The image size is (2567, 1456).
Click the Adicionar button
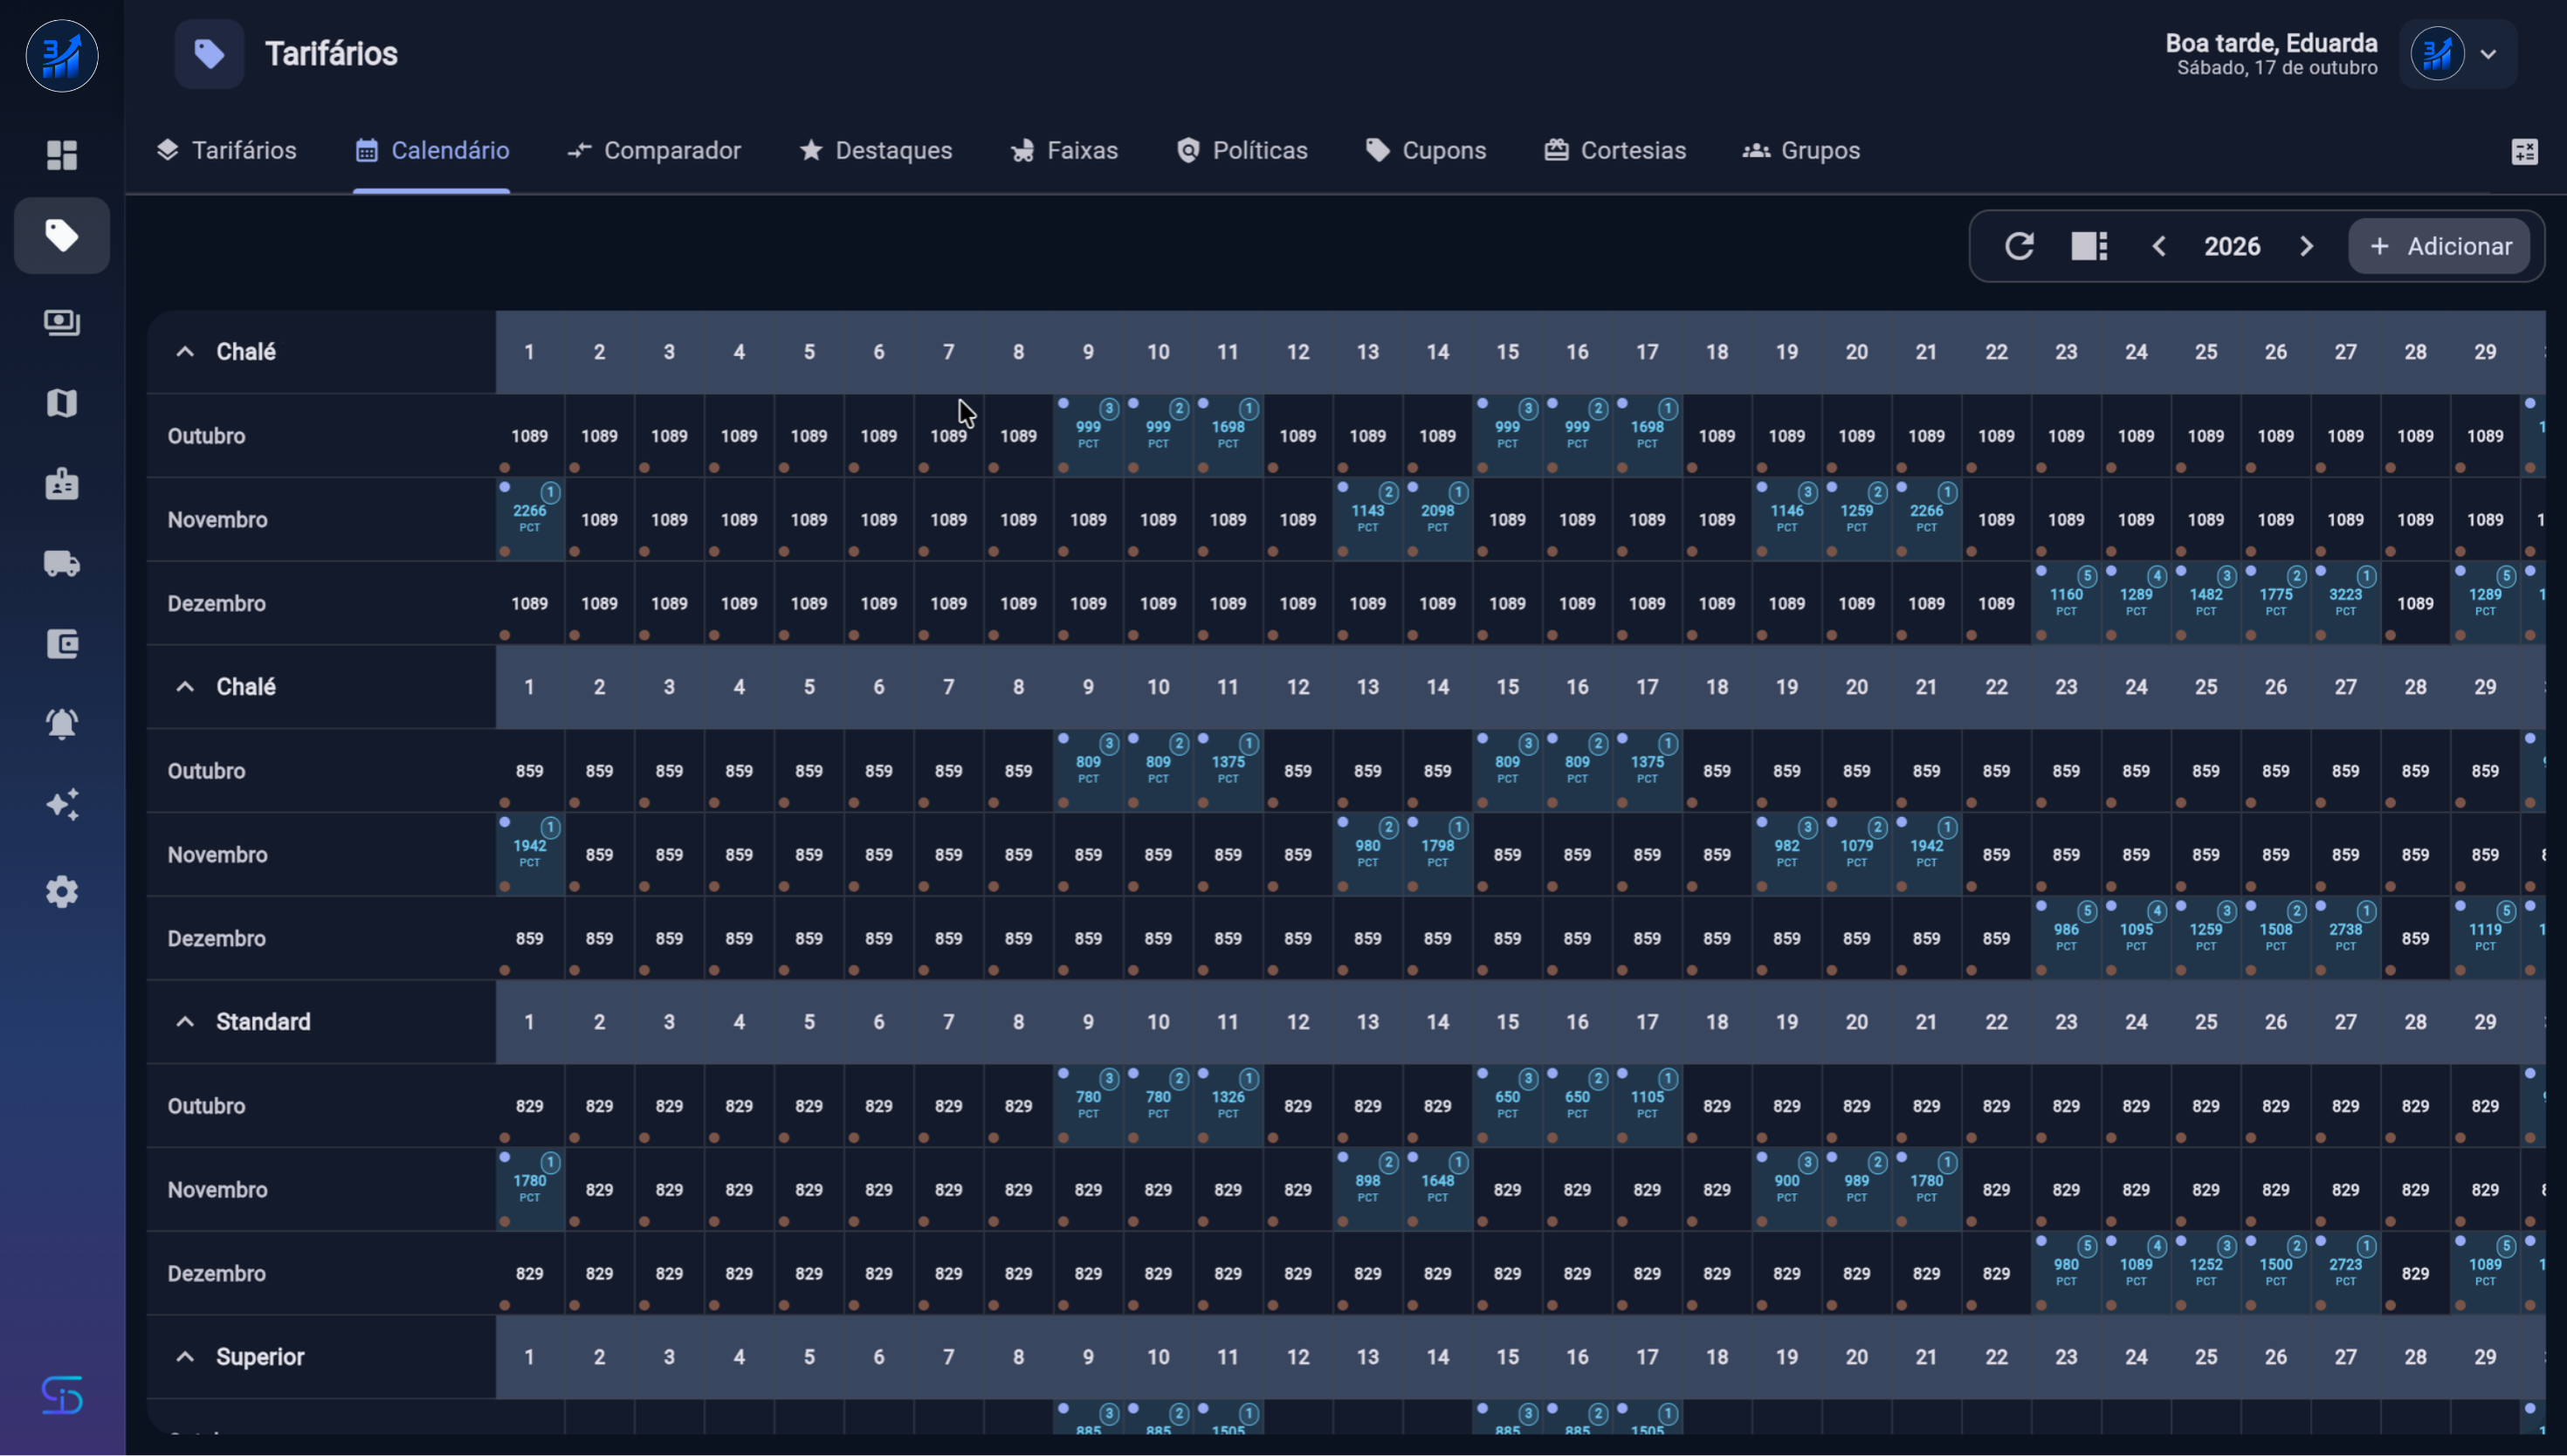(x=2439, y=246)
